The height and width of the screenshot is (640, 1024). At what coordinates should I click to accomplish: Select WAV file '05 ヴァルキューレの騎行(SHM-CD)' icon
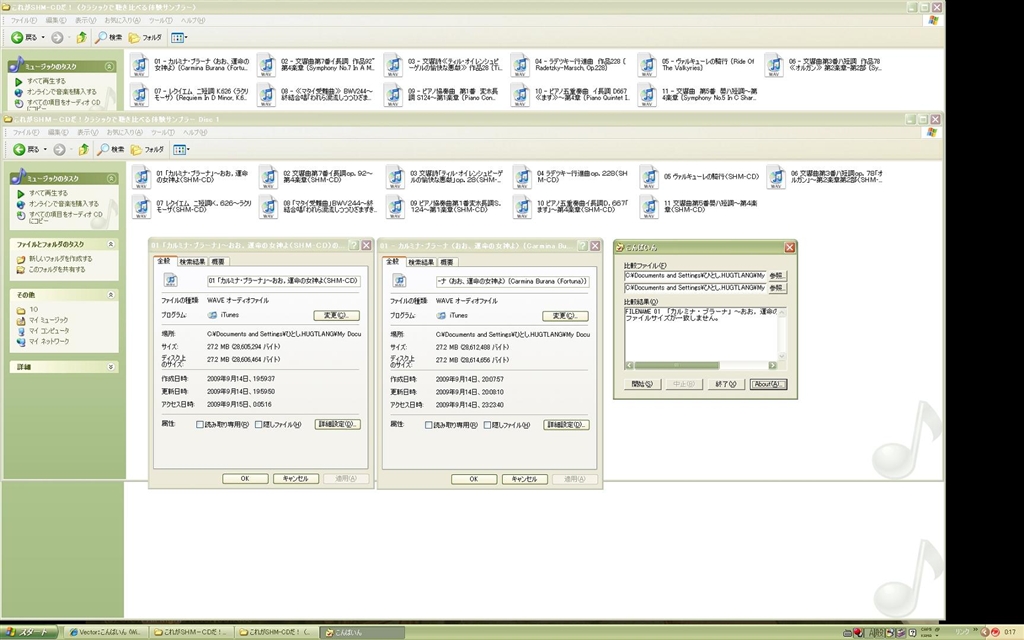[648, 177]
